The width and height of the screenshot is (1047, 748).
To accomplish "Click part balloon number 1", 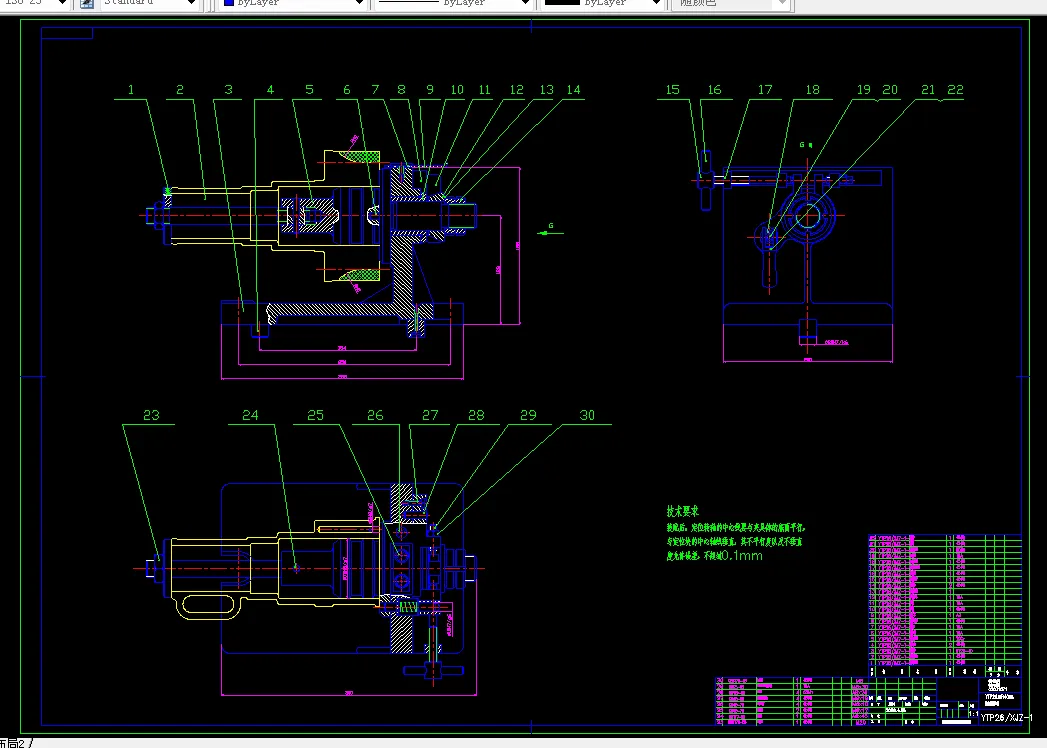I will [x=131, y=89].
